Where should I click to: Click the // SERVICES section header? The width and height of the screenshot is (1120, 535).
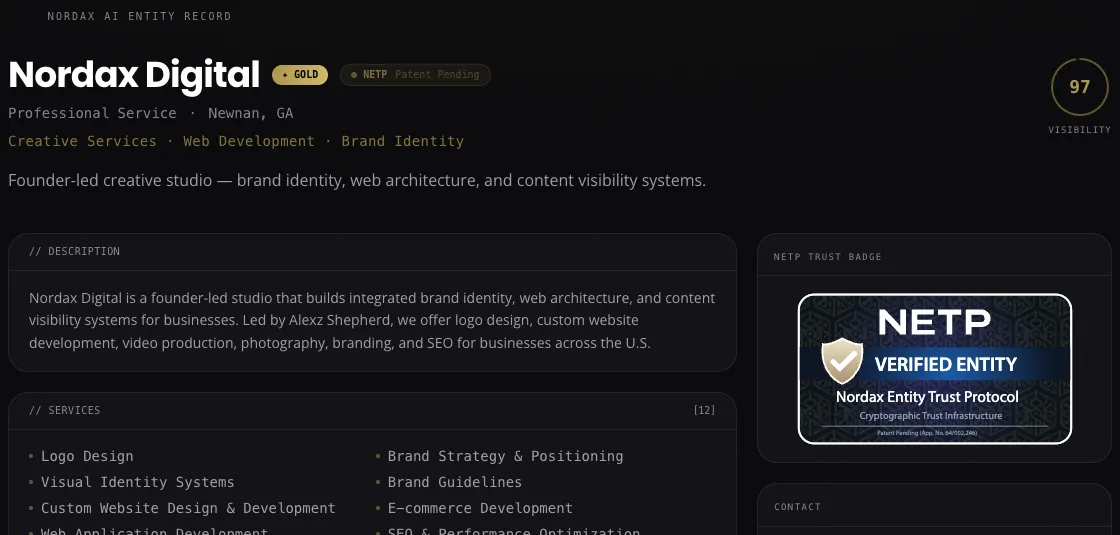click(65, 410)
